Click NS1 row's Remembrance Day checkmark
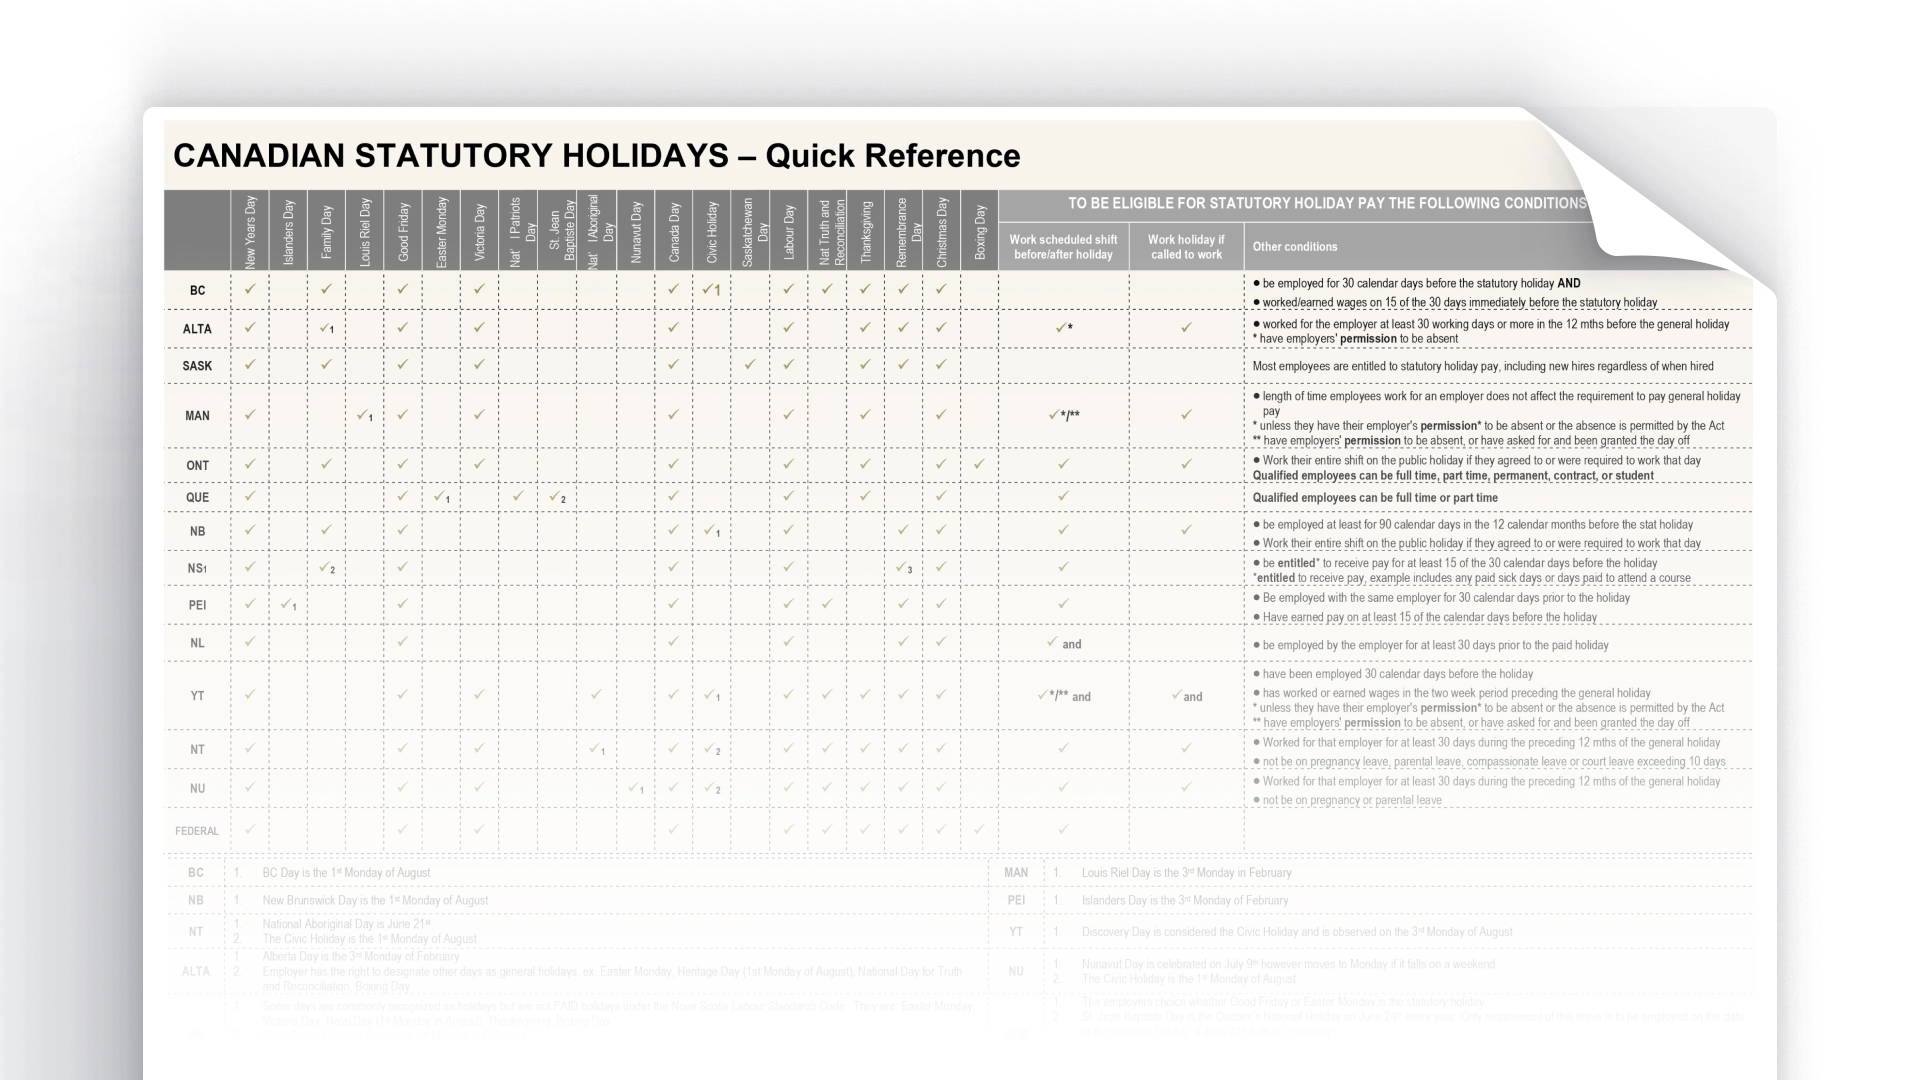The height and width of the screenshot is (1080, 1920). click(904, 568)
